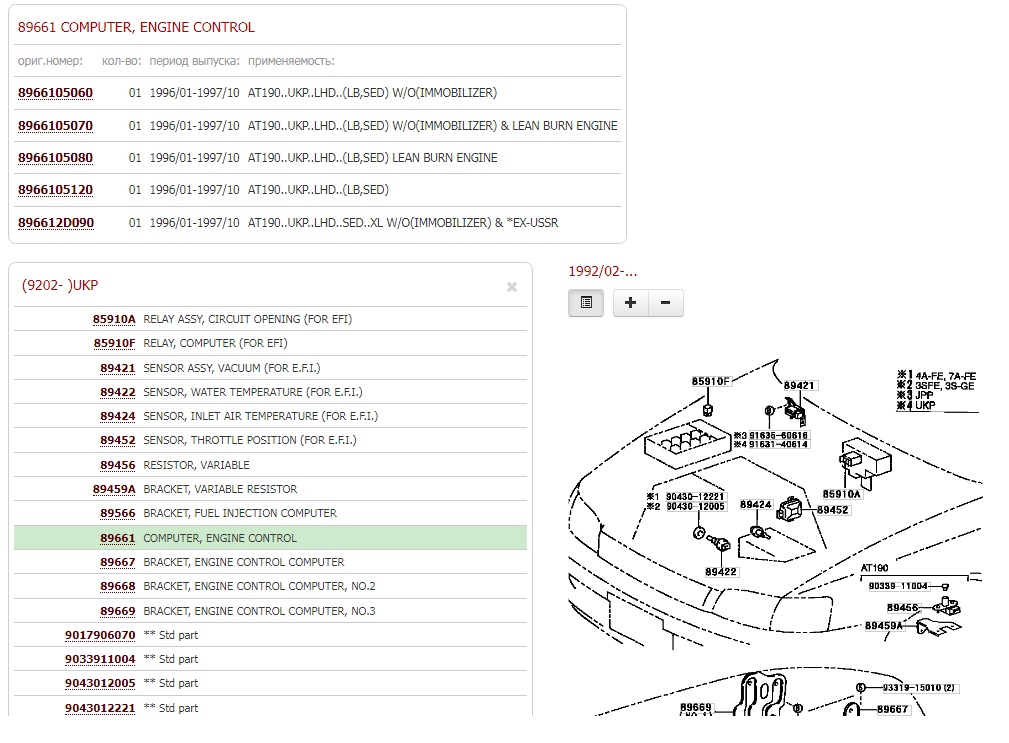Open part number 8966105060
Image resolution: width=1009 pixels, height=743 pixels.
click(x=55, y=93)
